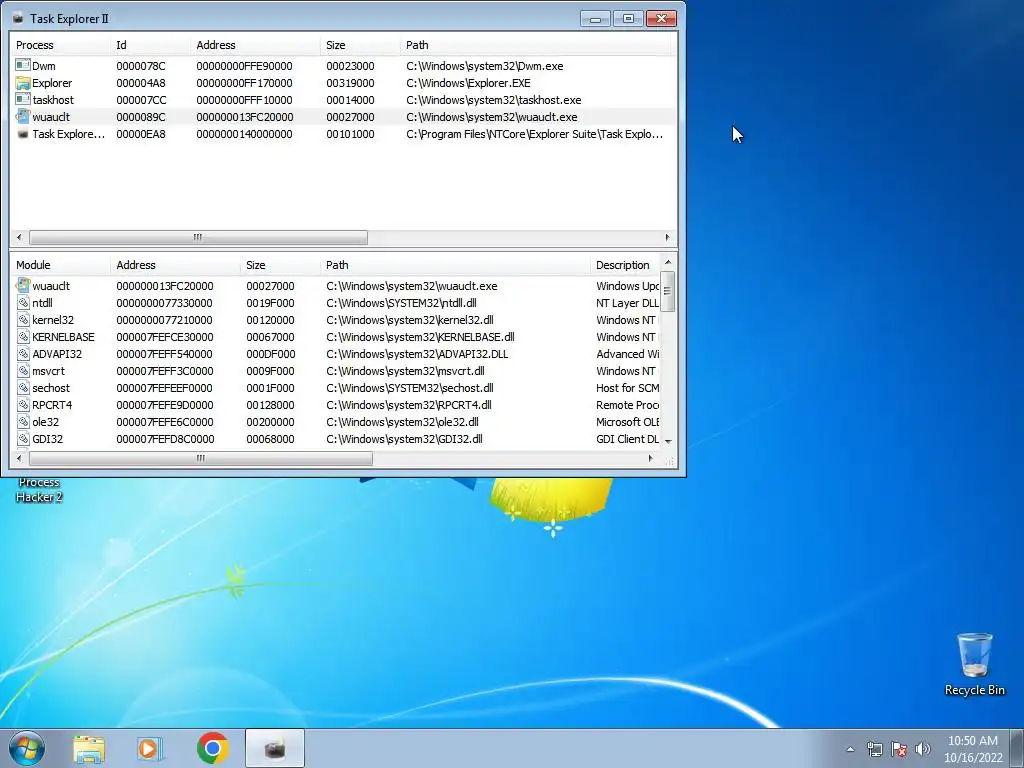
Task: Sort the process list by Address header
Action: tap(255, 45)
